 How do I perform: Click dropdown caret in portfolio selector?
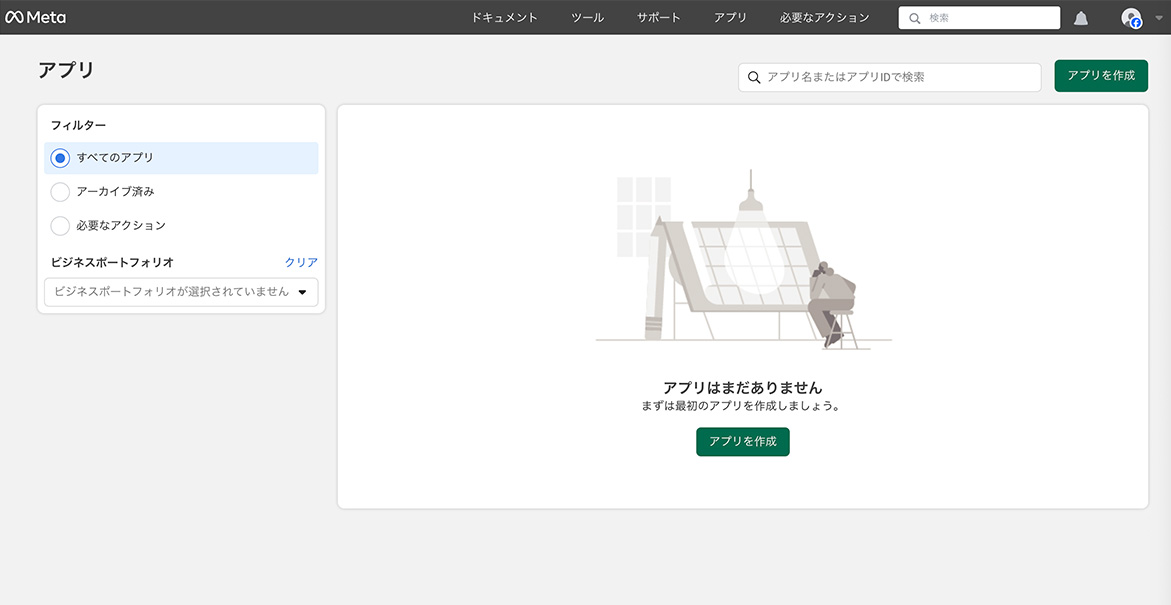[303, 292]
